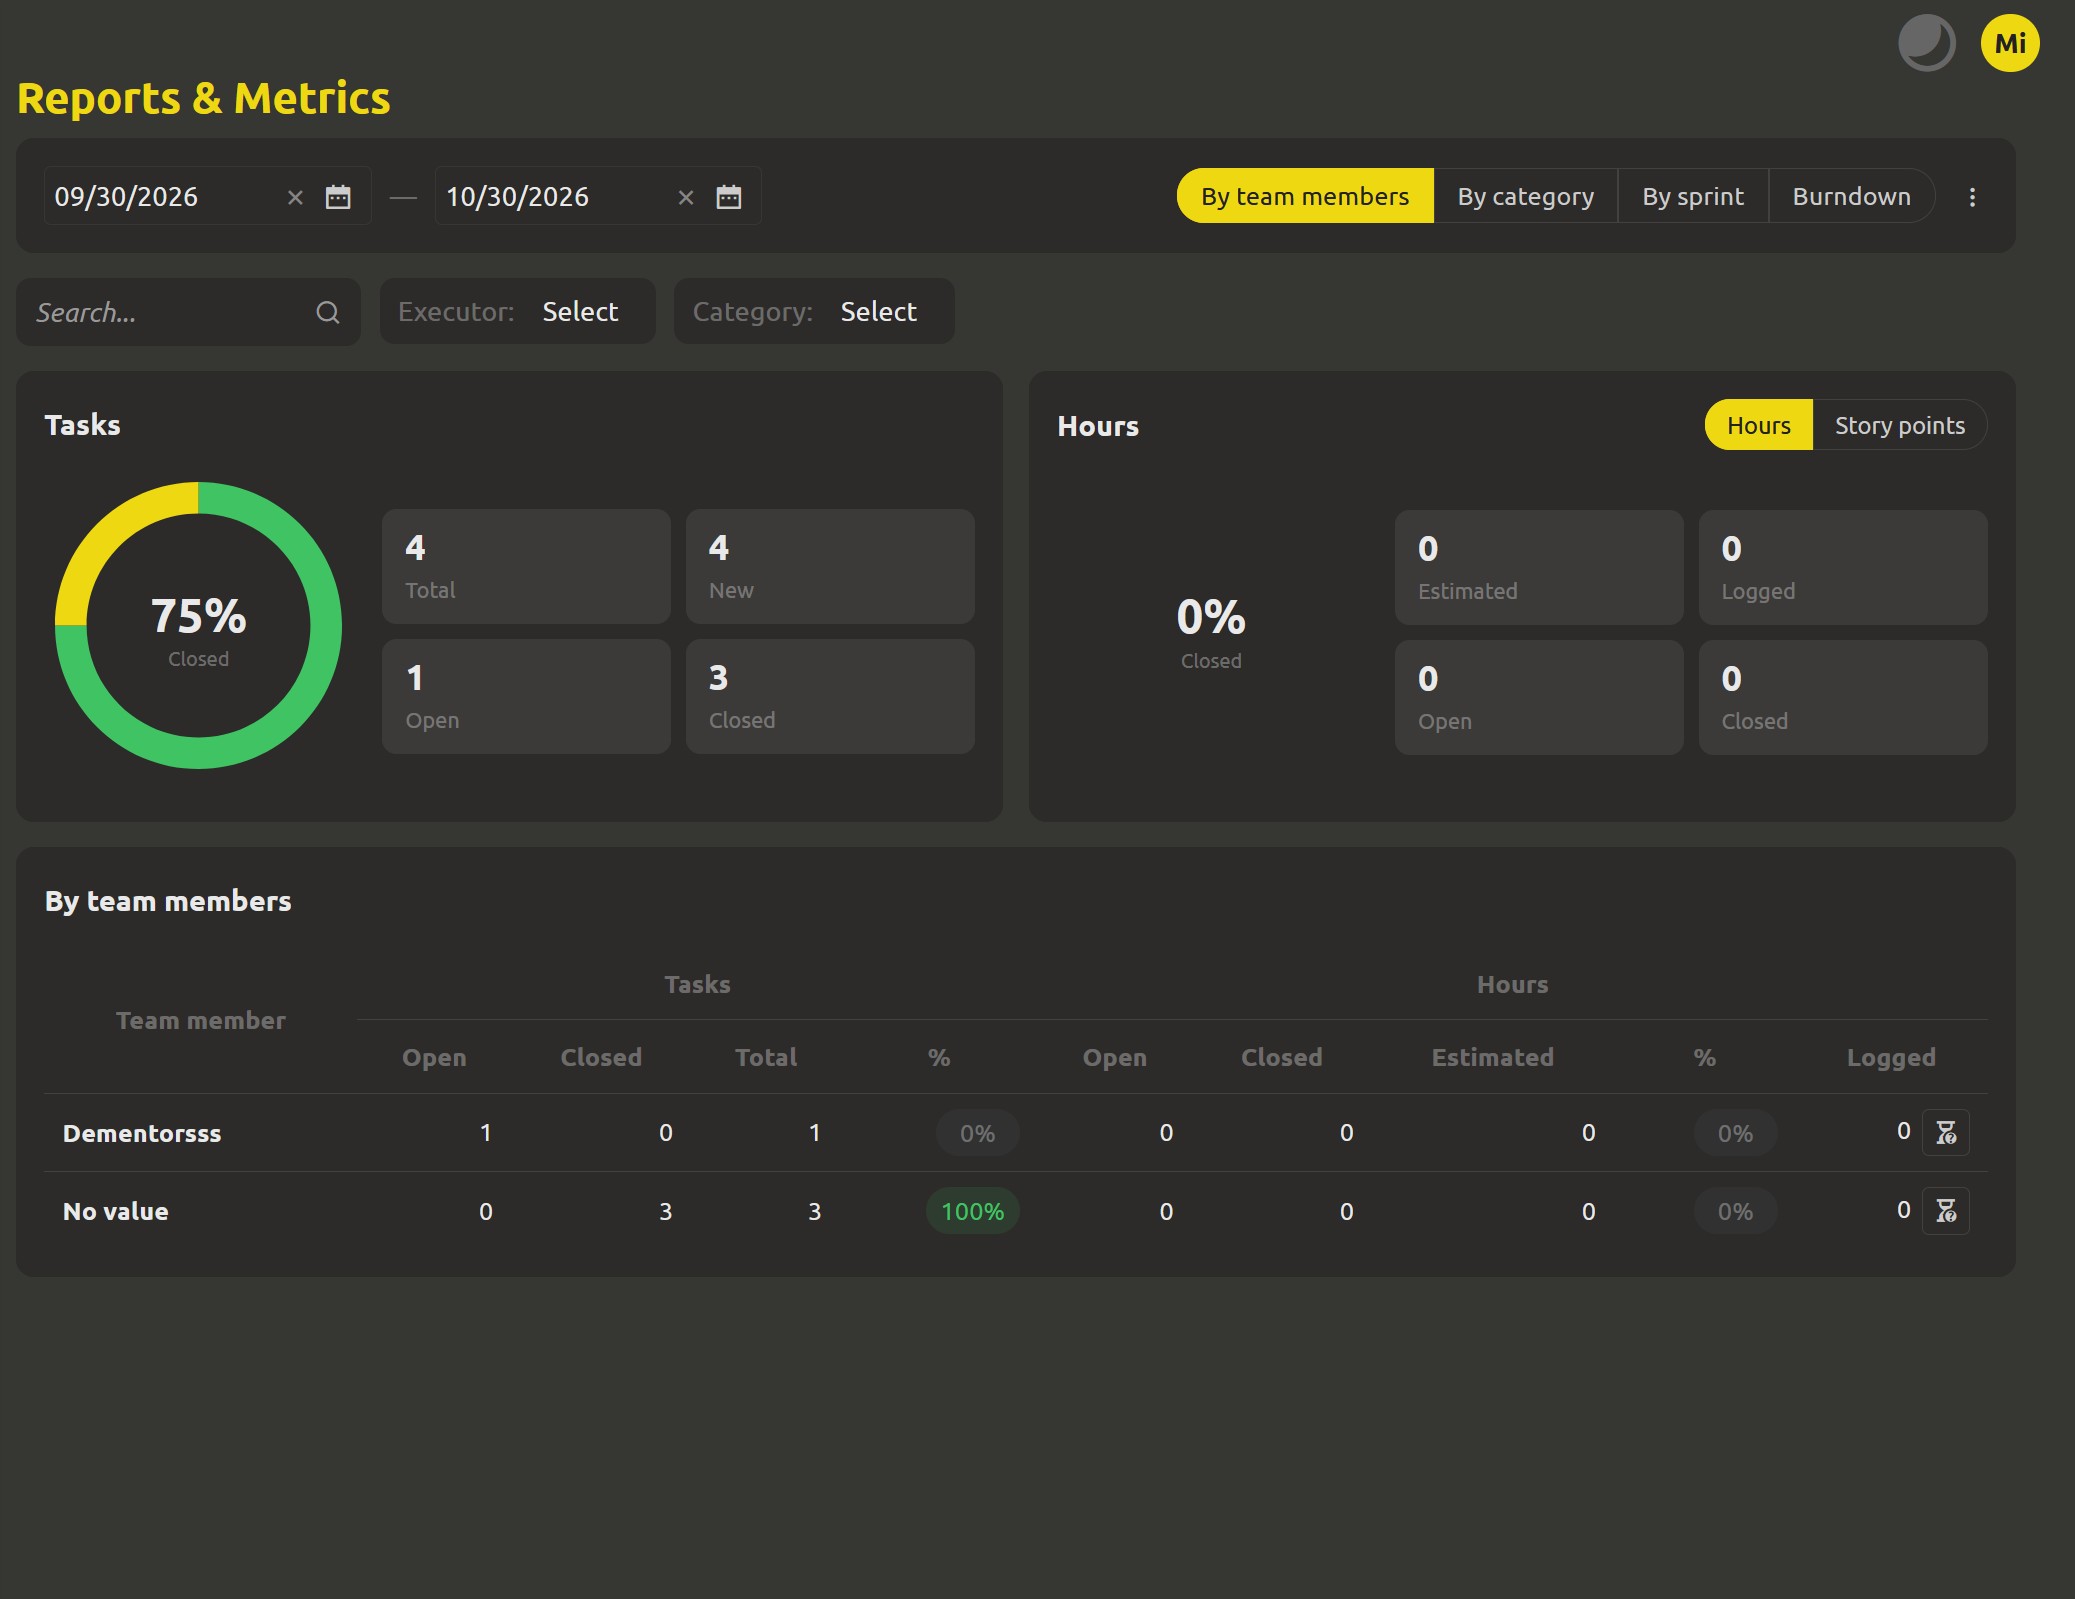
Task: Click the Open hours card
Action: tap(1539, 697)
